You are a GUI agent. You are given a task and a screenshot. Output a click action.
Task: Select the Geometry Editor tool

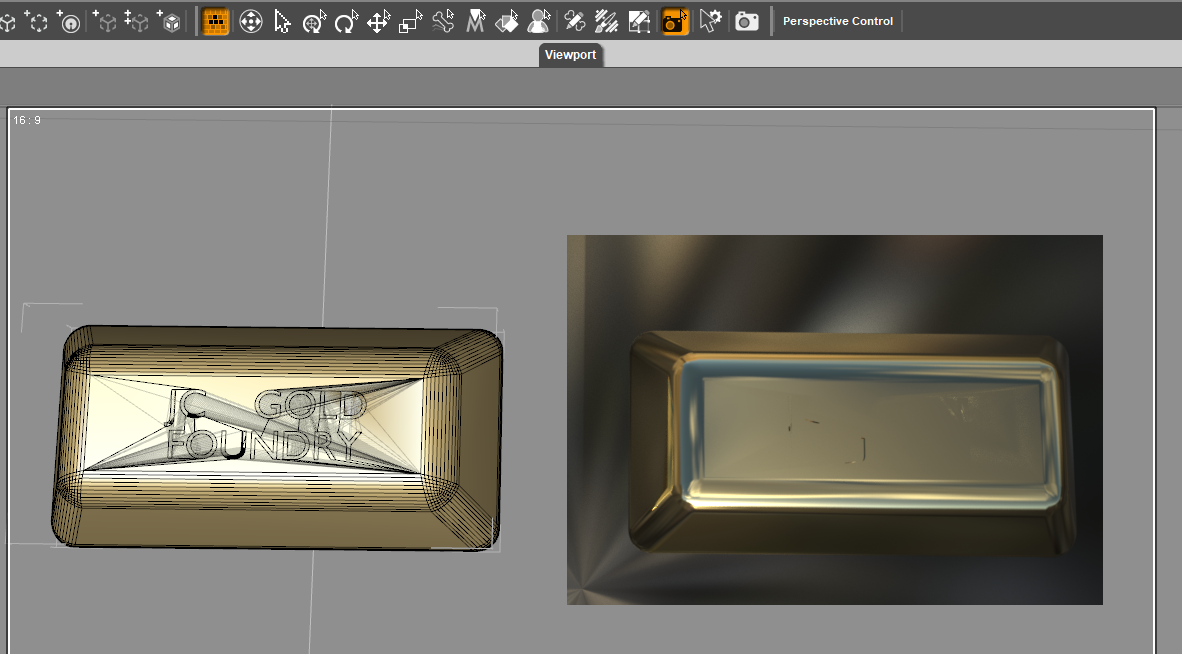click(507, 22)
